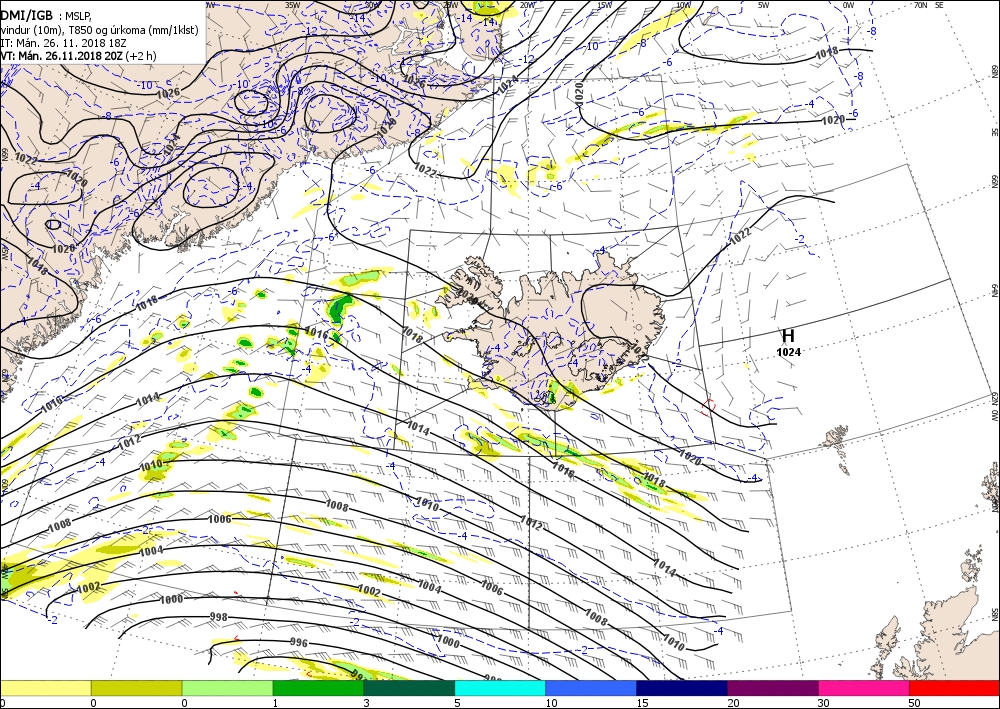
Task: Choose the navy legend color swatch
Action: point(682,688)
